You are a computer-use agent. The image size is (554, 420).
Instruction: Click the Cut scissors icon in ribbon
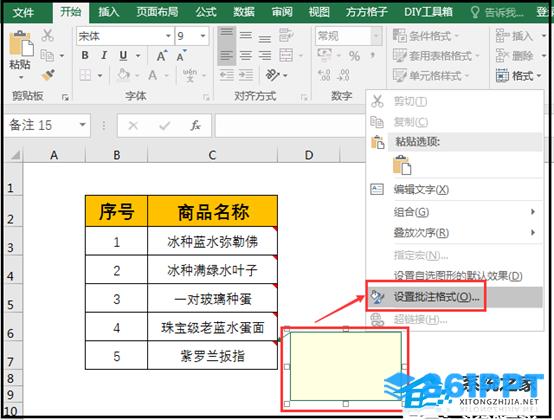47,35
